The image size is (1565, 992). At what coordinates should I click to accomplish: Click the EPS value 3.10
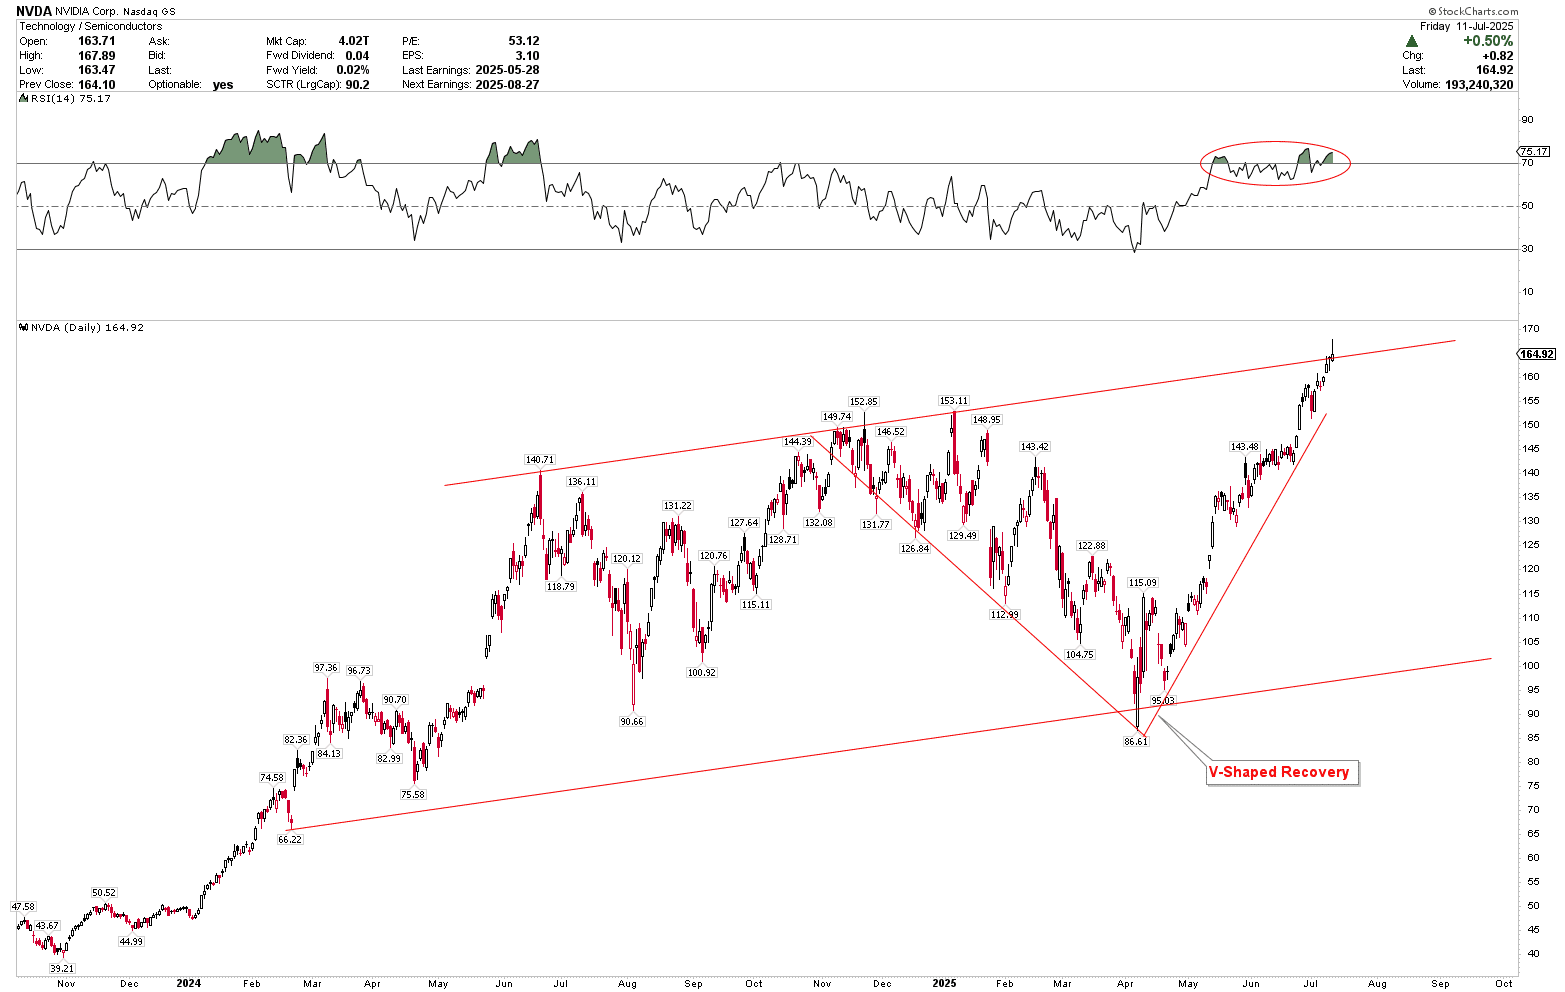(x=527, y=56)
